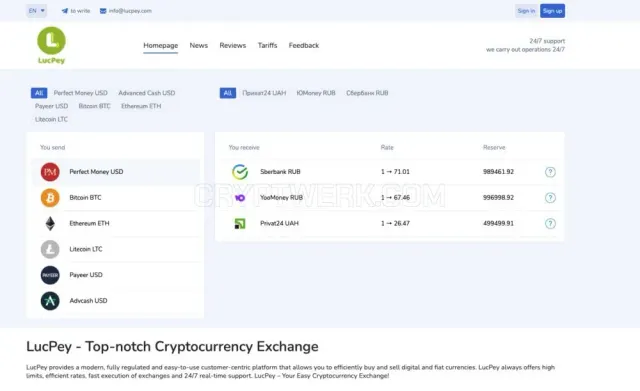This screenshot has width=640, height=391.
Task: Click the Sign up button
Action: [553, 11]
